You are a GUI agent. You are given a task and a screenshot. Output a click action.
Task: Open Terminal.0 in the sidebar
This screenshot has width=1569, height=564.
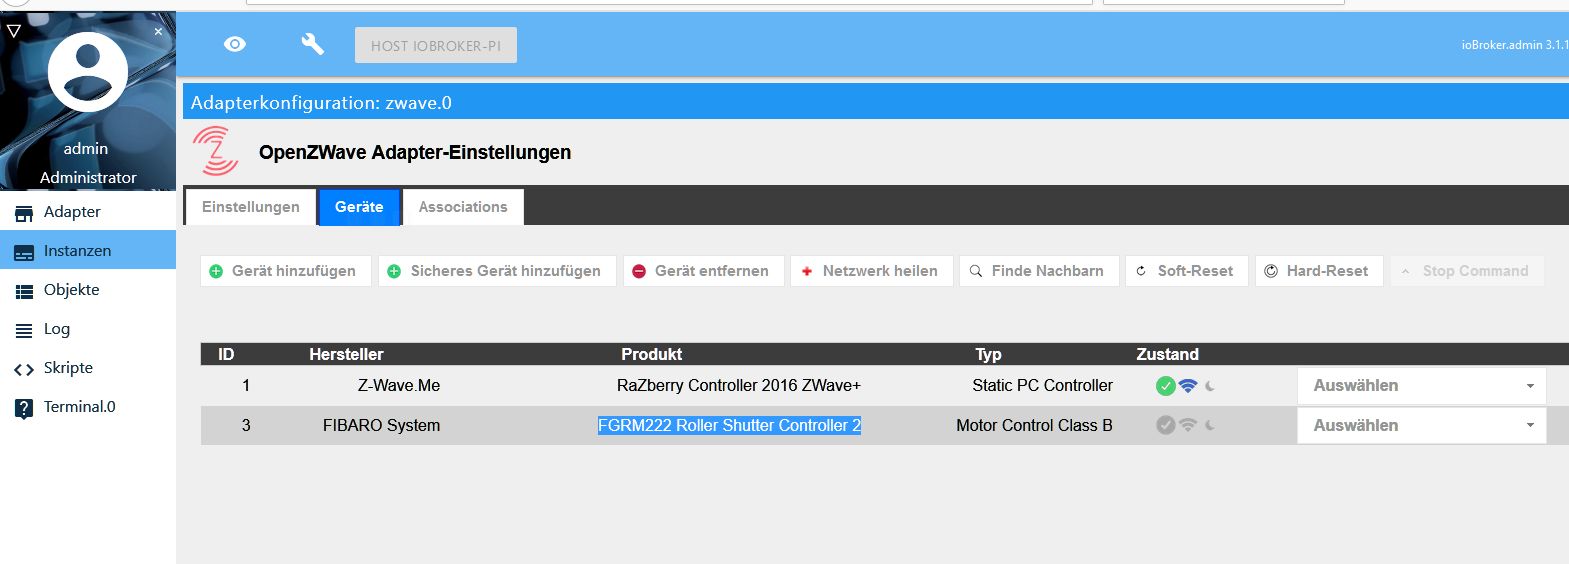[x=88, y=407]
